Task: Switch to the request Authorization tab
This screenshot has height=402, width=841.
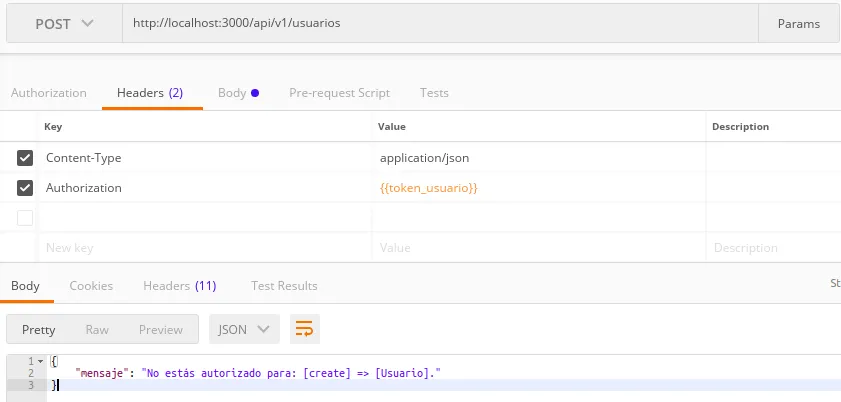Action: (x=49, y=93)
